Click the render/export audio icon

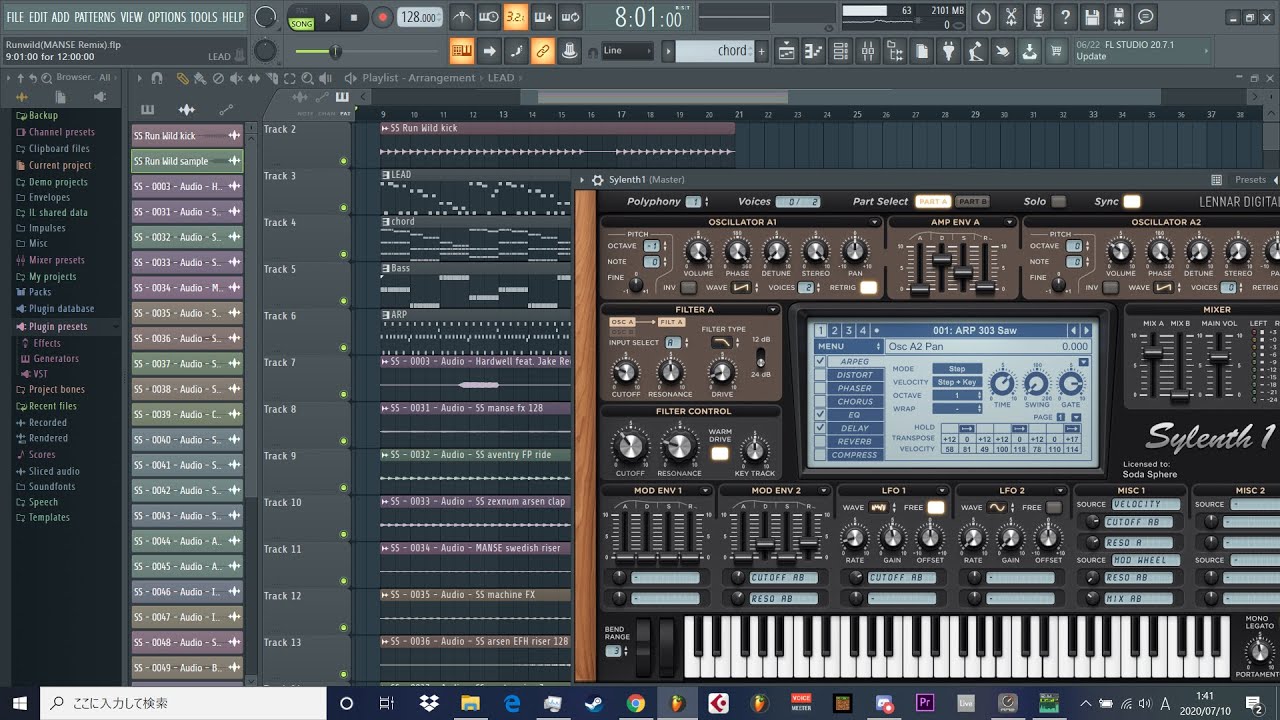1119,17
